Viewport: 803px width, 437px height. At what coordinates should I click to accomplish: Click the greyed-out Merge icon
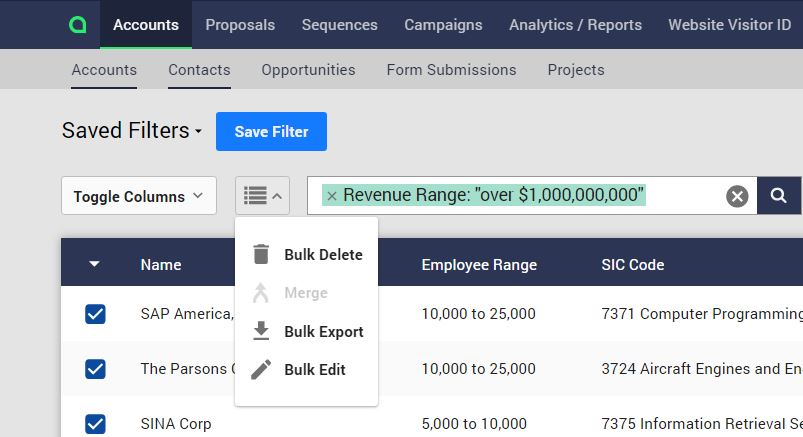[261, 293]
